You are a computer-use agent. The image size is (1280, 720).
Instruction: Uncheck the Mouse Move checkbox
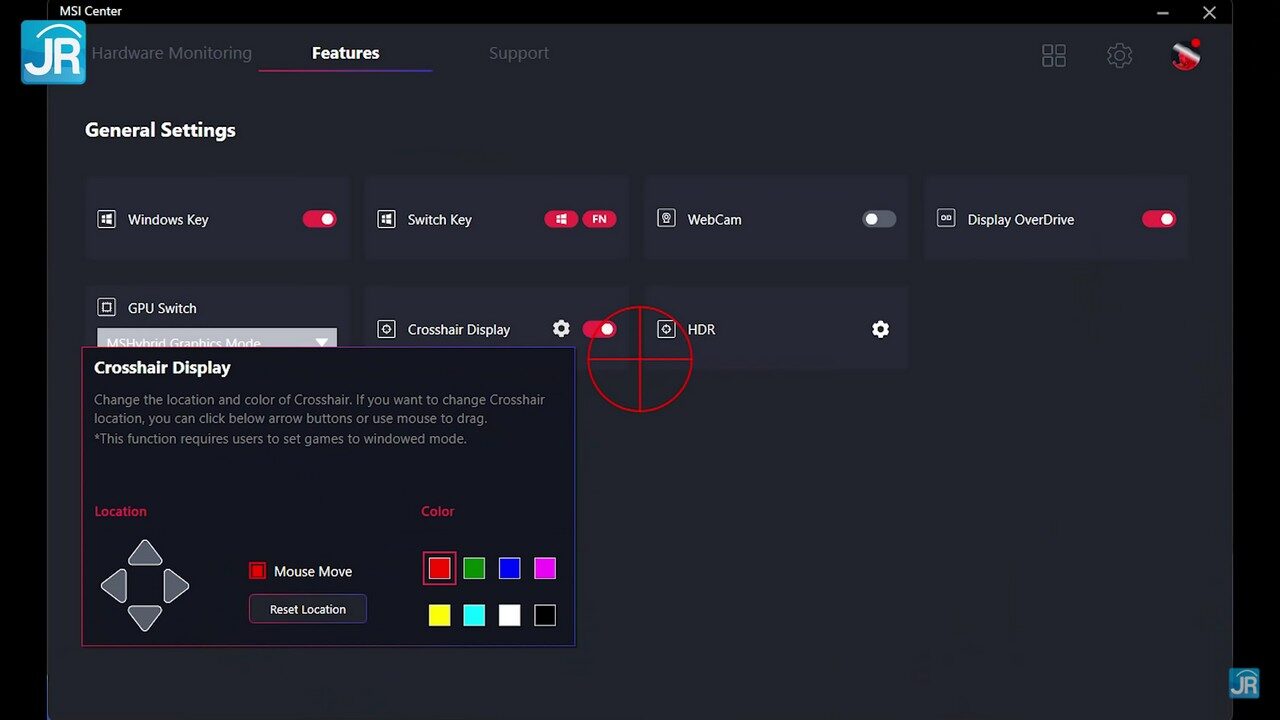pyautogui.click(x=257, y=571)
